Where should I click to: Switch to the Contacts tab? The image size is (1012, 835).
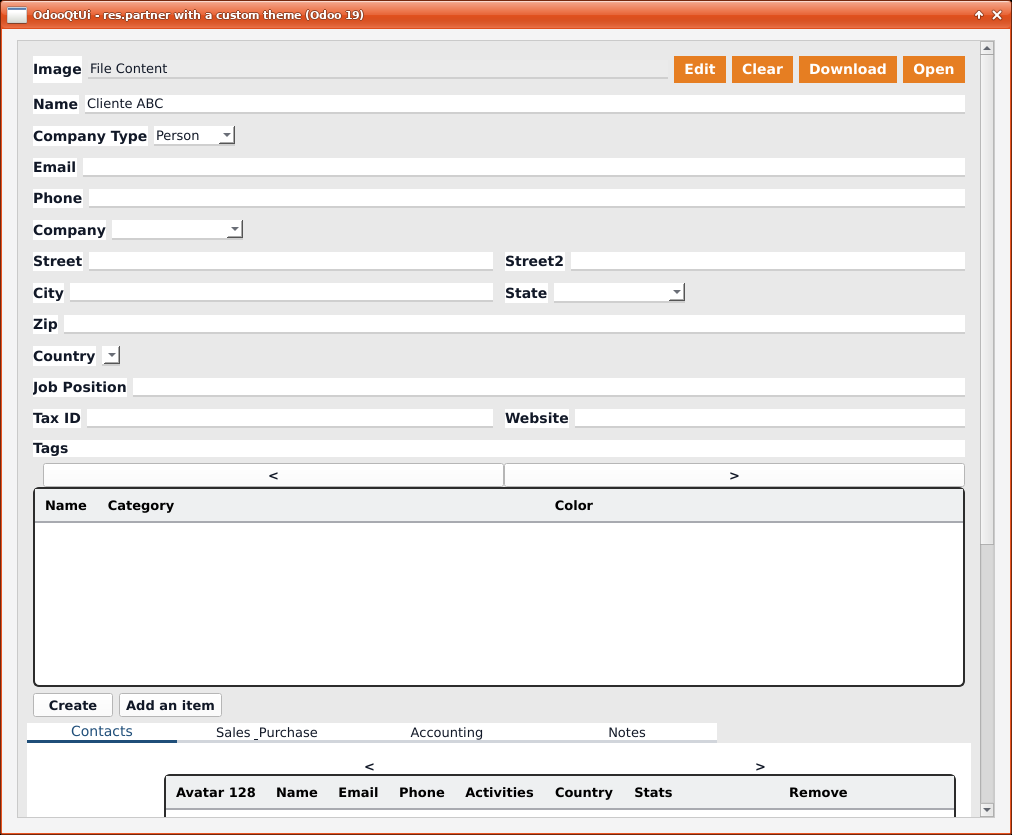(x=102, y=732)
